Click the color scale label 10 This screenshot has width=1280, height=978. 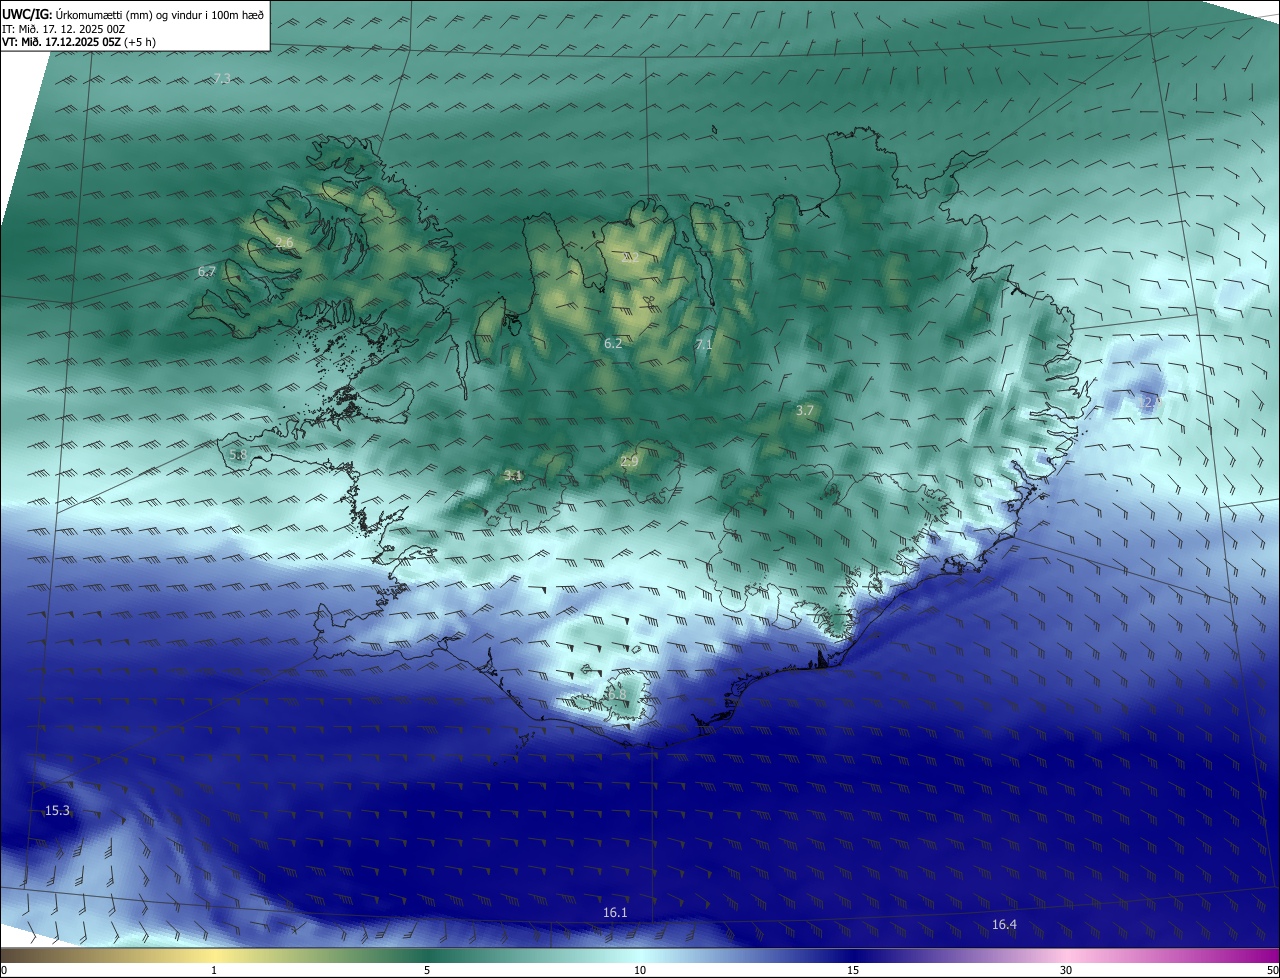[640, 970]
